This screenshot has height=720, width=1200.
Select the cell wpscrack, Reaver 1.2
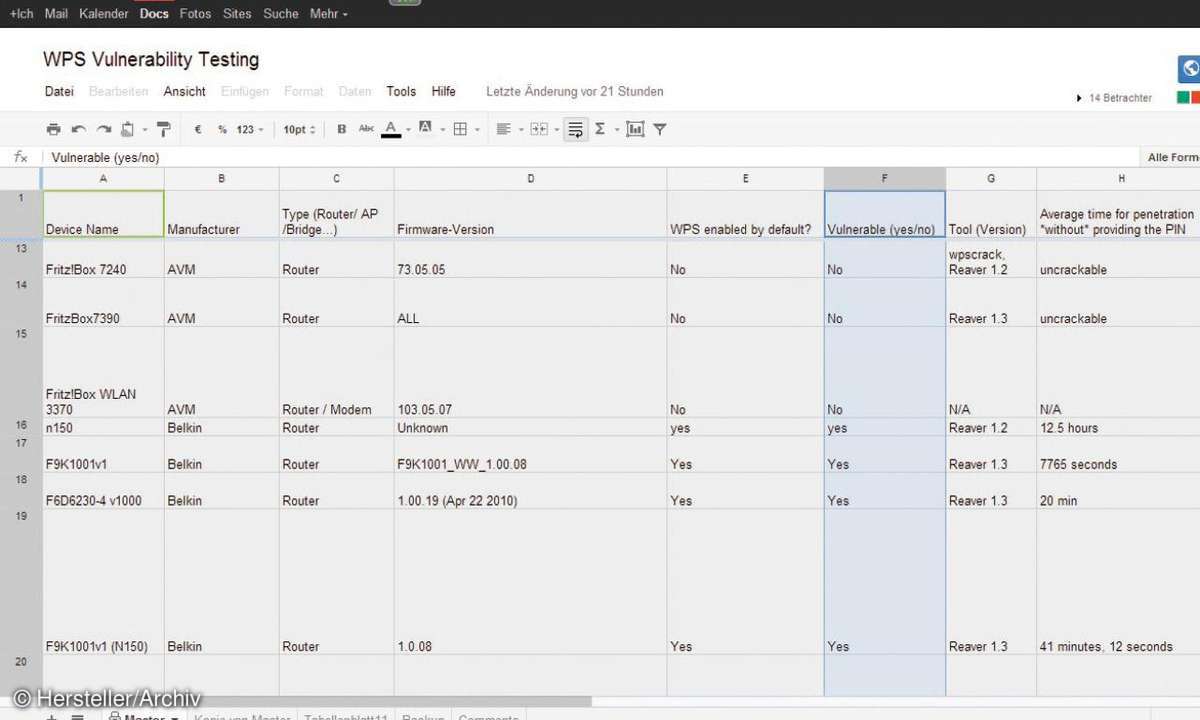pos(991,258)
